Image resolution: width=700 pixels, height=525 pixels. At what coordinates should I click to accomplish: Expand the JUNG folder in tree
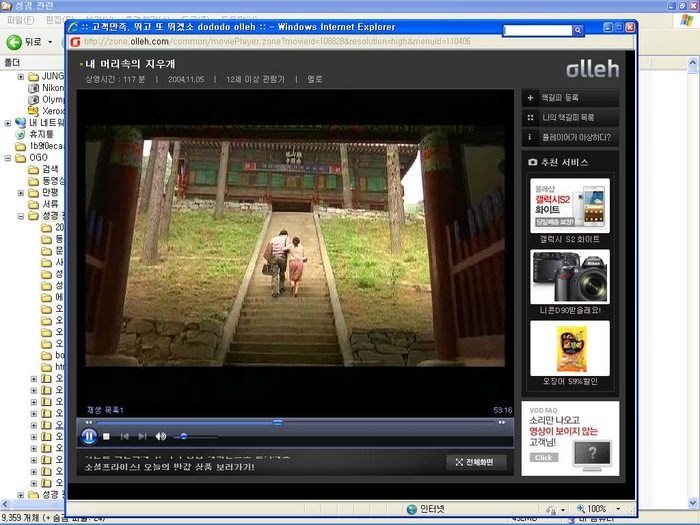[x=21, y=77]
